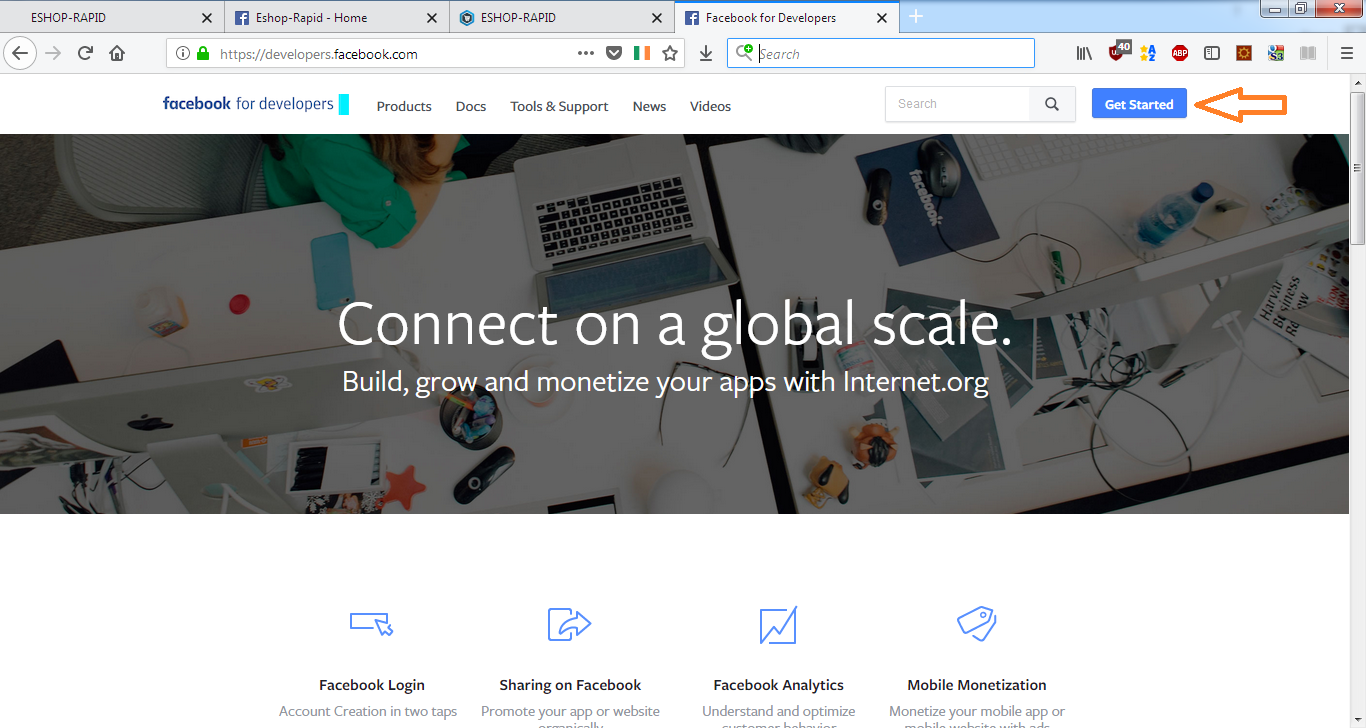This screenshot has height=728, width=1366.
Task: Click the green secure connection padlock
Action: 203,54
